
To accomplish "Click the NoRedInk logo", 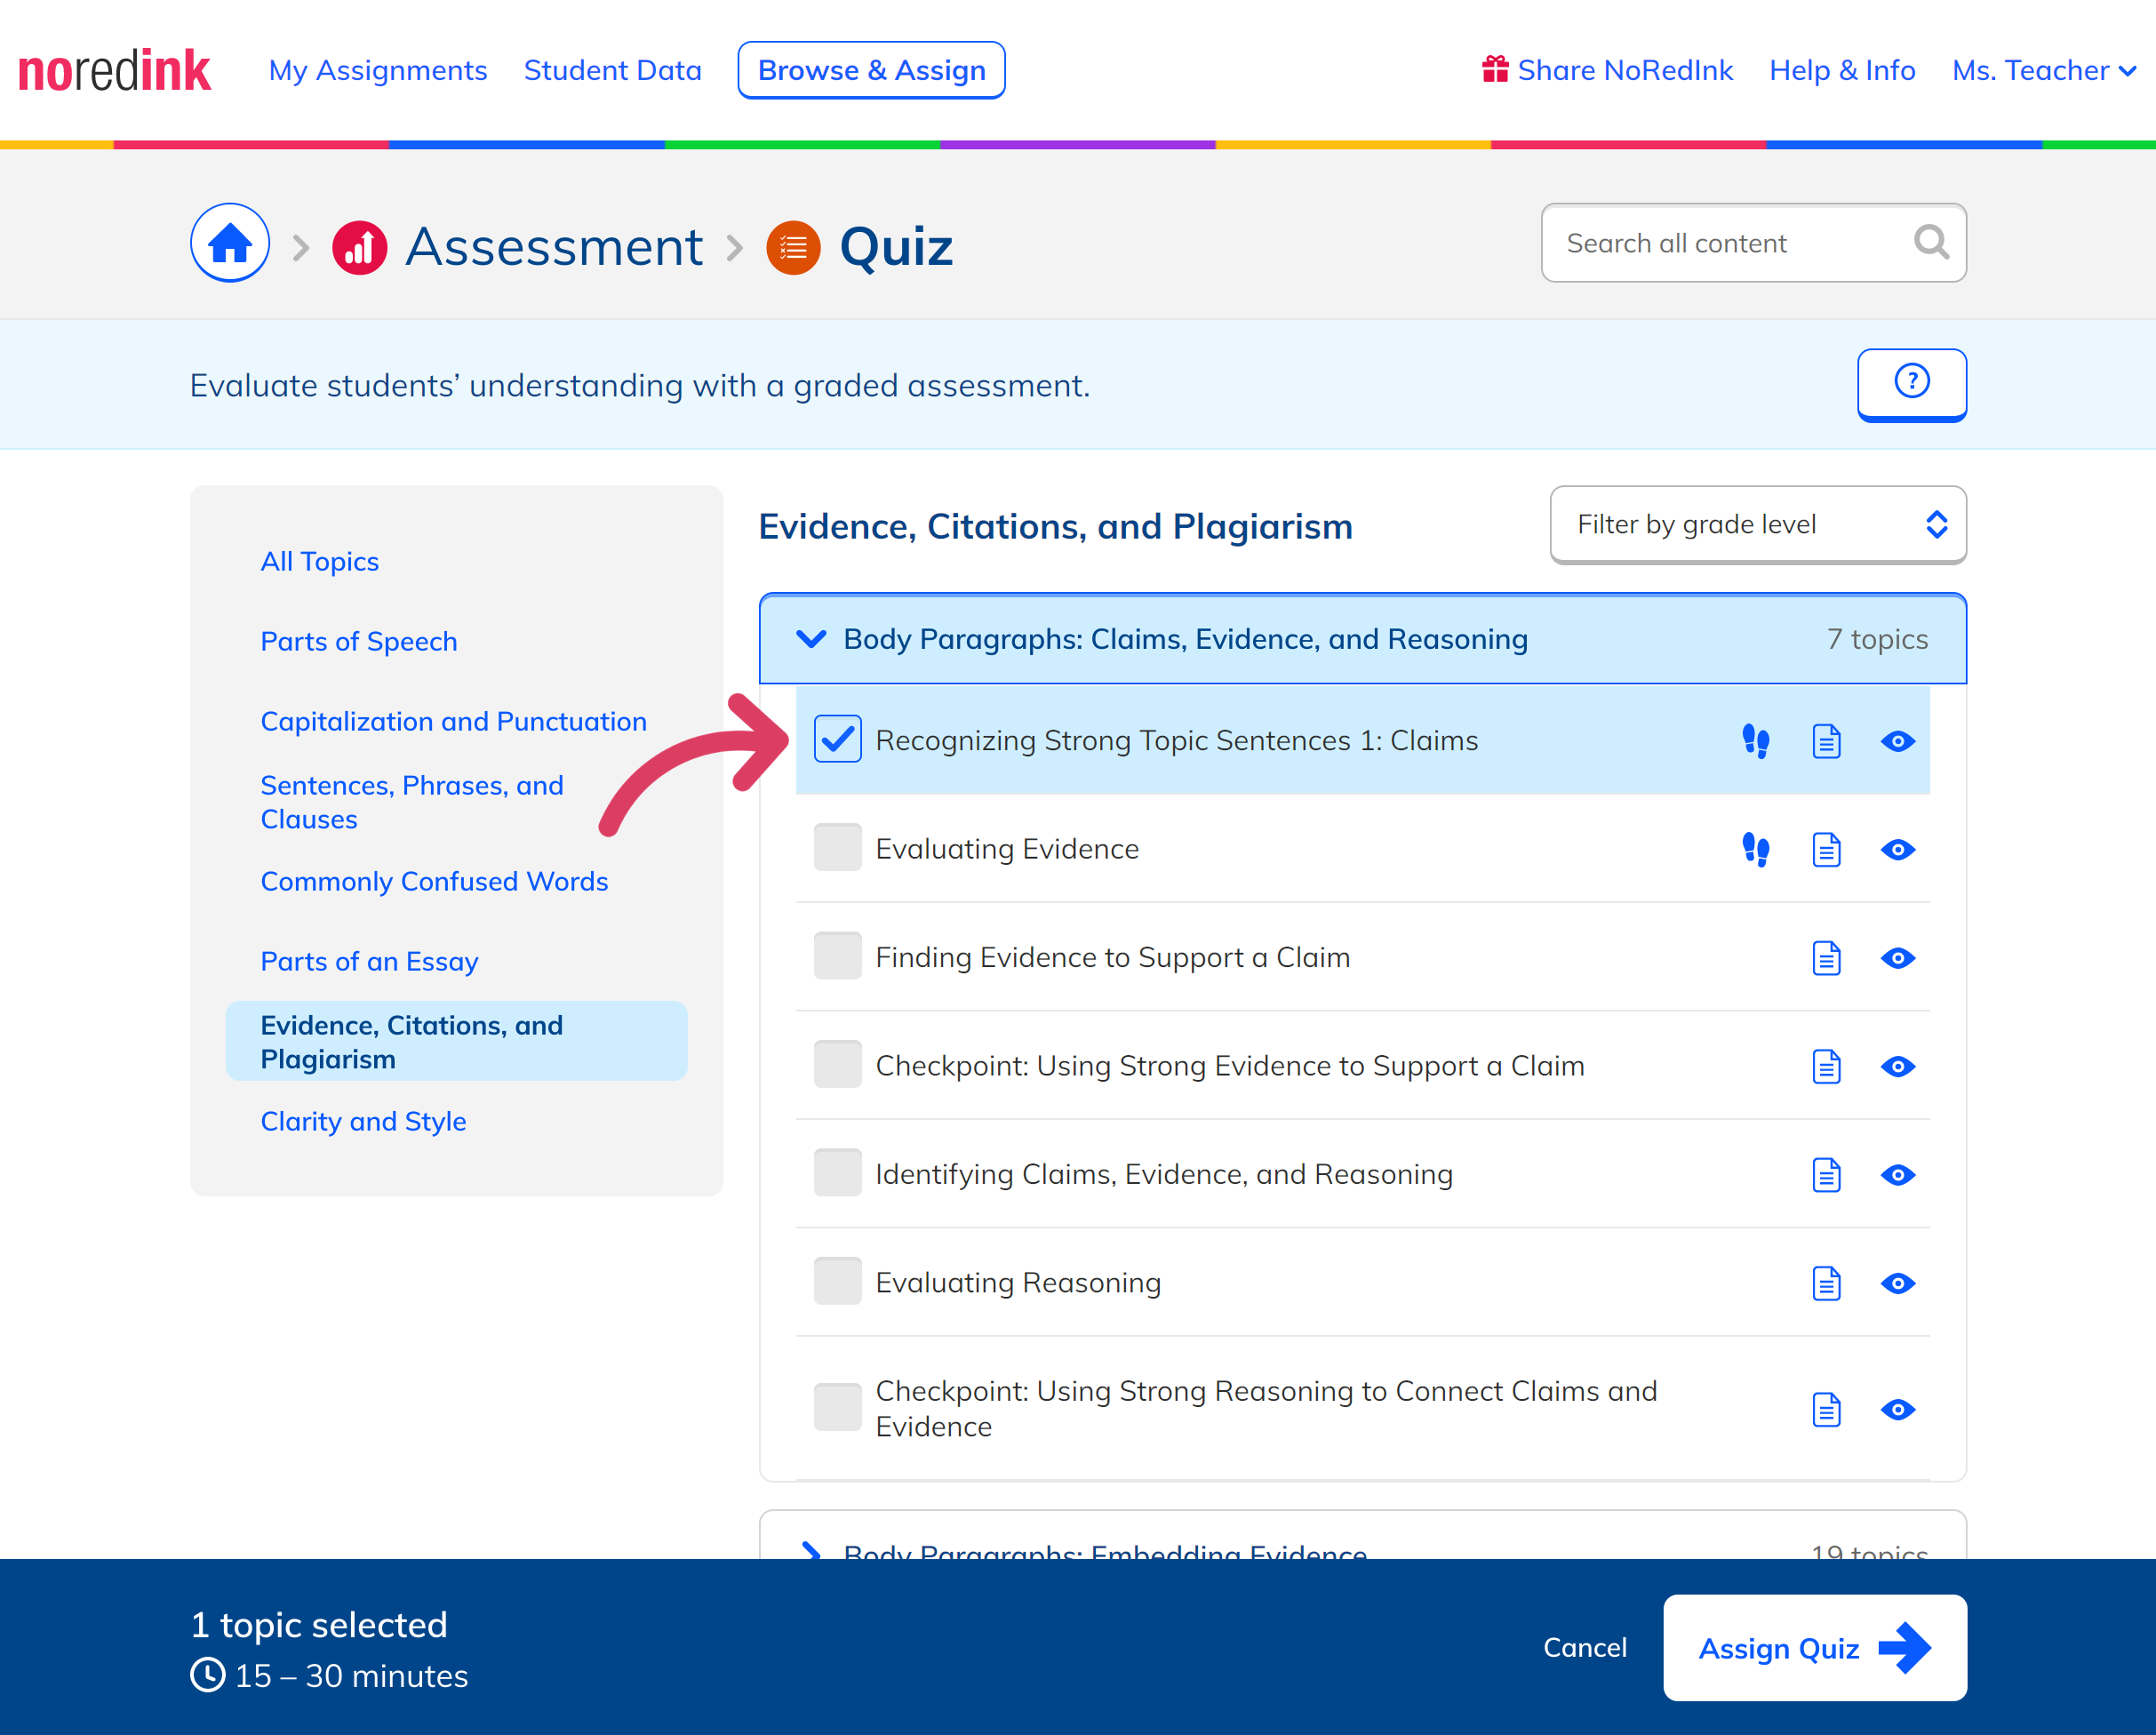I will [114, 71].
